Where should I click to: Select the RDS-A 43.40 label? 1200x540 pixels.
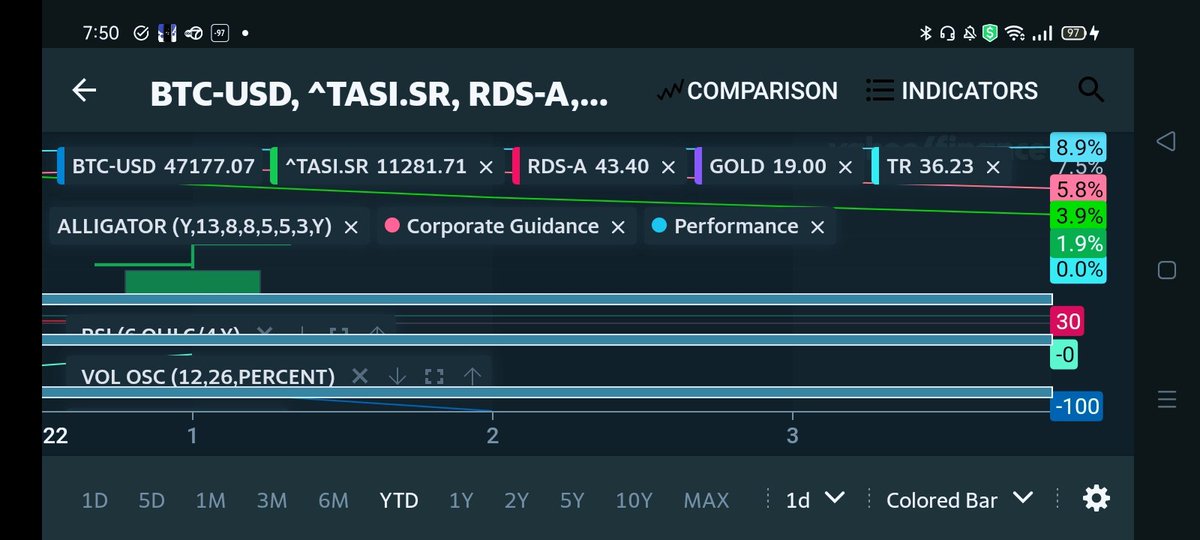click(588, 167)
